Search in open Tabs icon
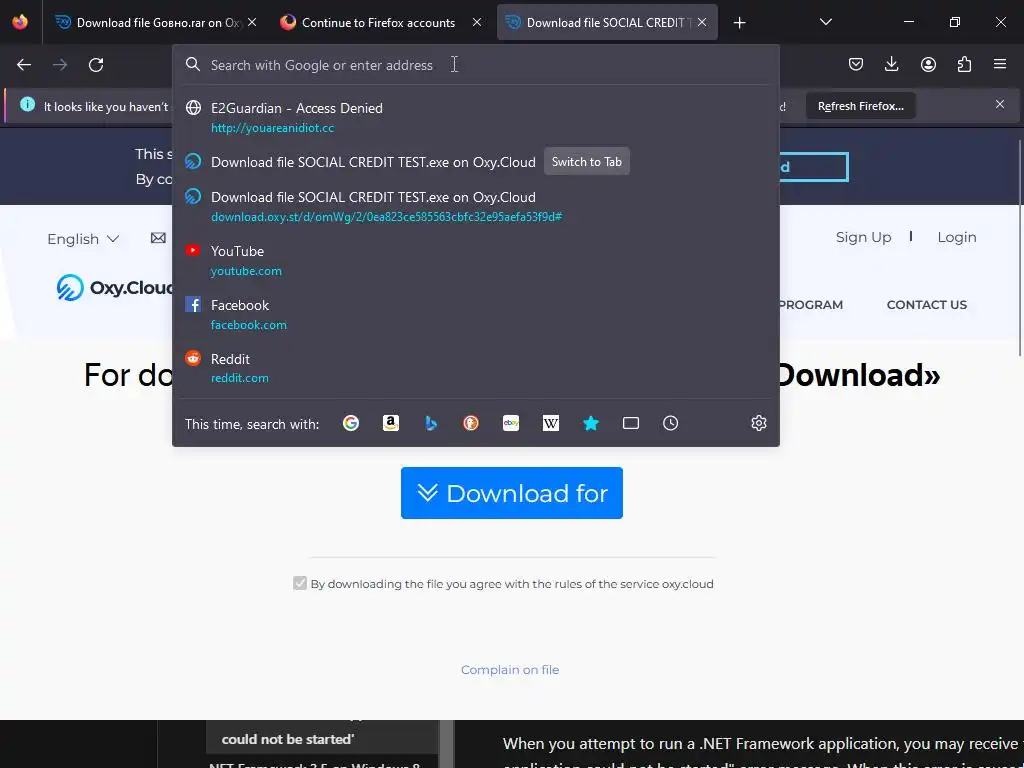This screenshot has height=768, width=1024. pyautogui.click(x=631, y=423)
